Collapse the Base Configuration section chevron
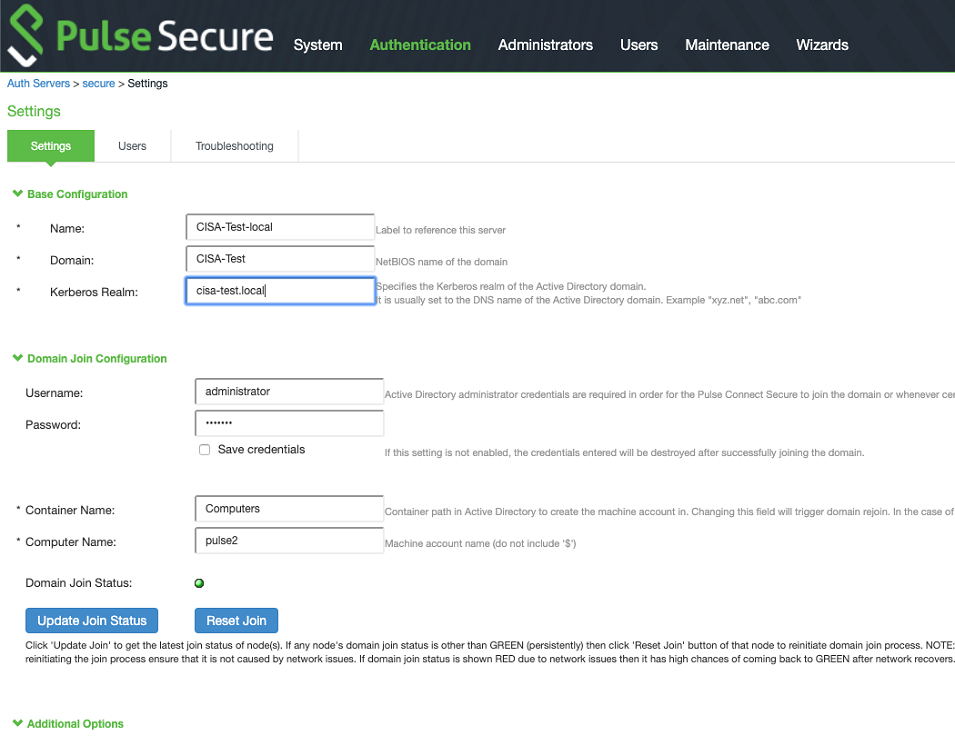Image resolution: width=955 pixels, height=745 pixels. (18, 194)
